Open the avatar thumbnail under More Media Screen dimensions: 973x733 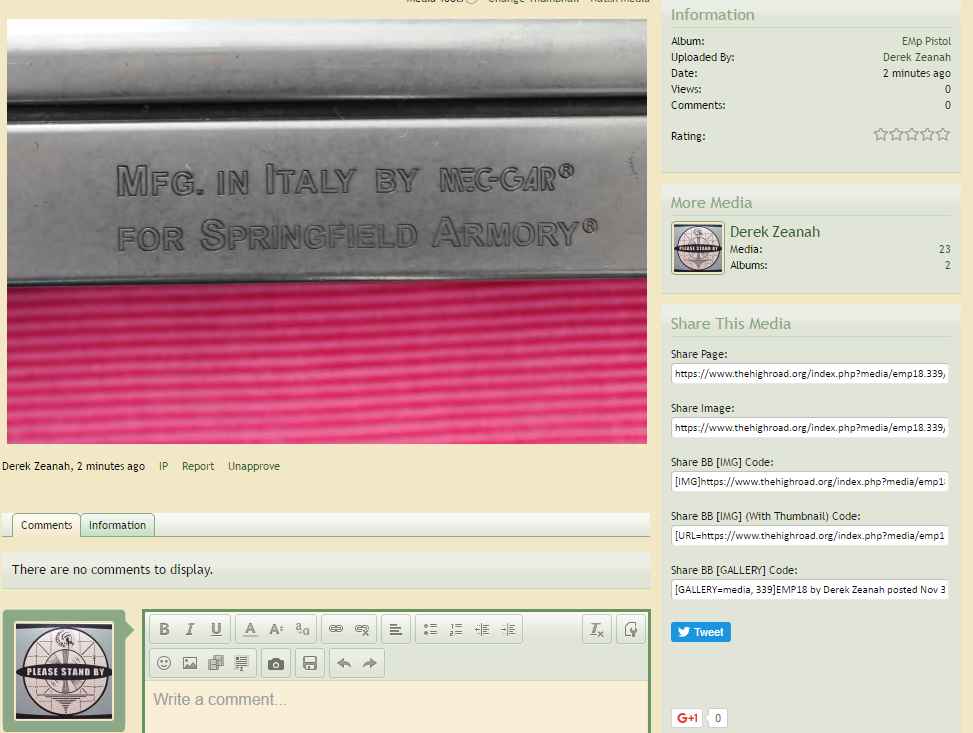[x=697, y=248]
